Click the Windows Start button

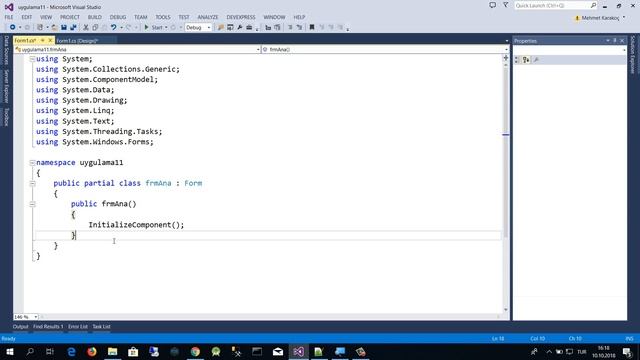9,351
